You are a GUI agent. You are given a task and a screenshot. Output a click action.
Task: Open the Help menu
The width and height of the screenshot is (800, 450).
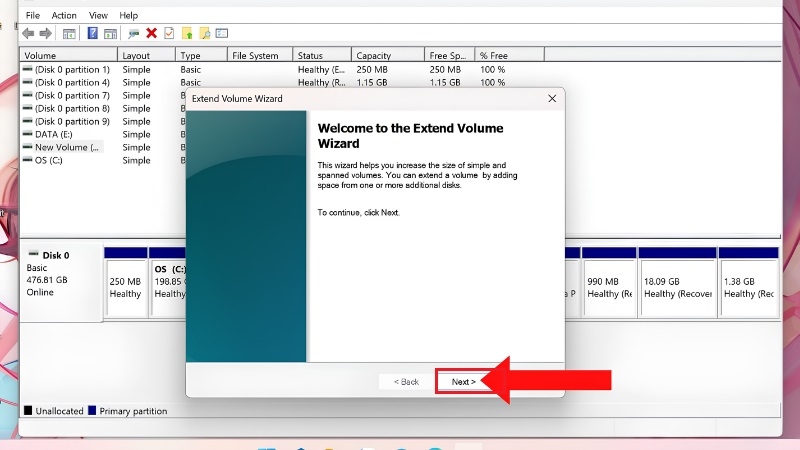129,15
